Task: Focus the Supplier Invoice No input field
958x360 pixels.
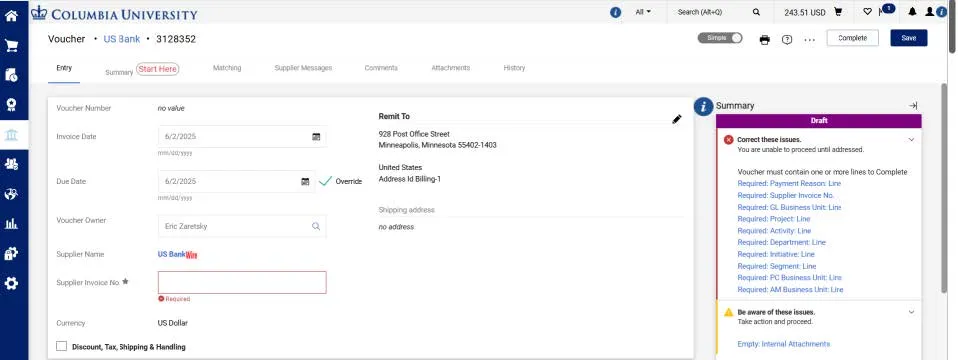Action: [x=242, y=282]
